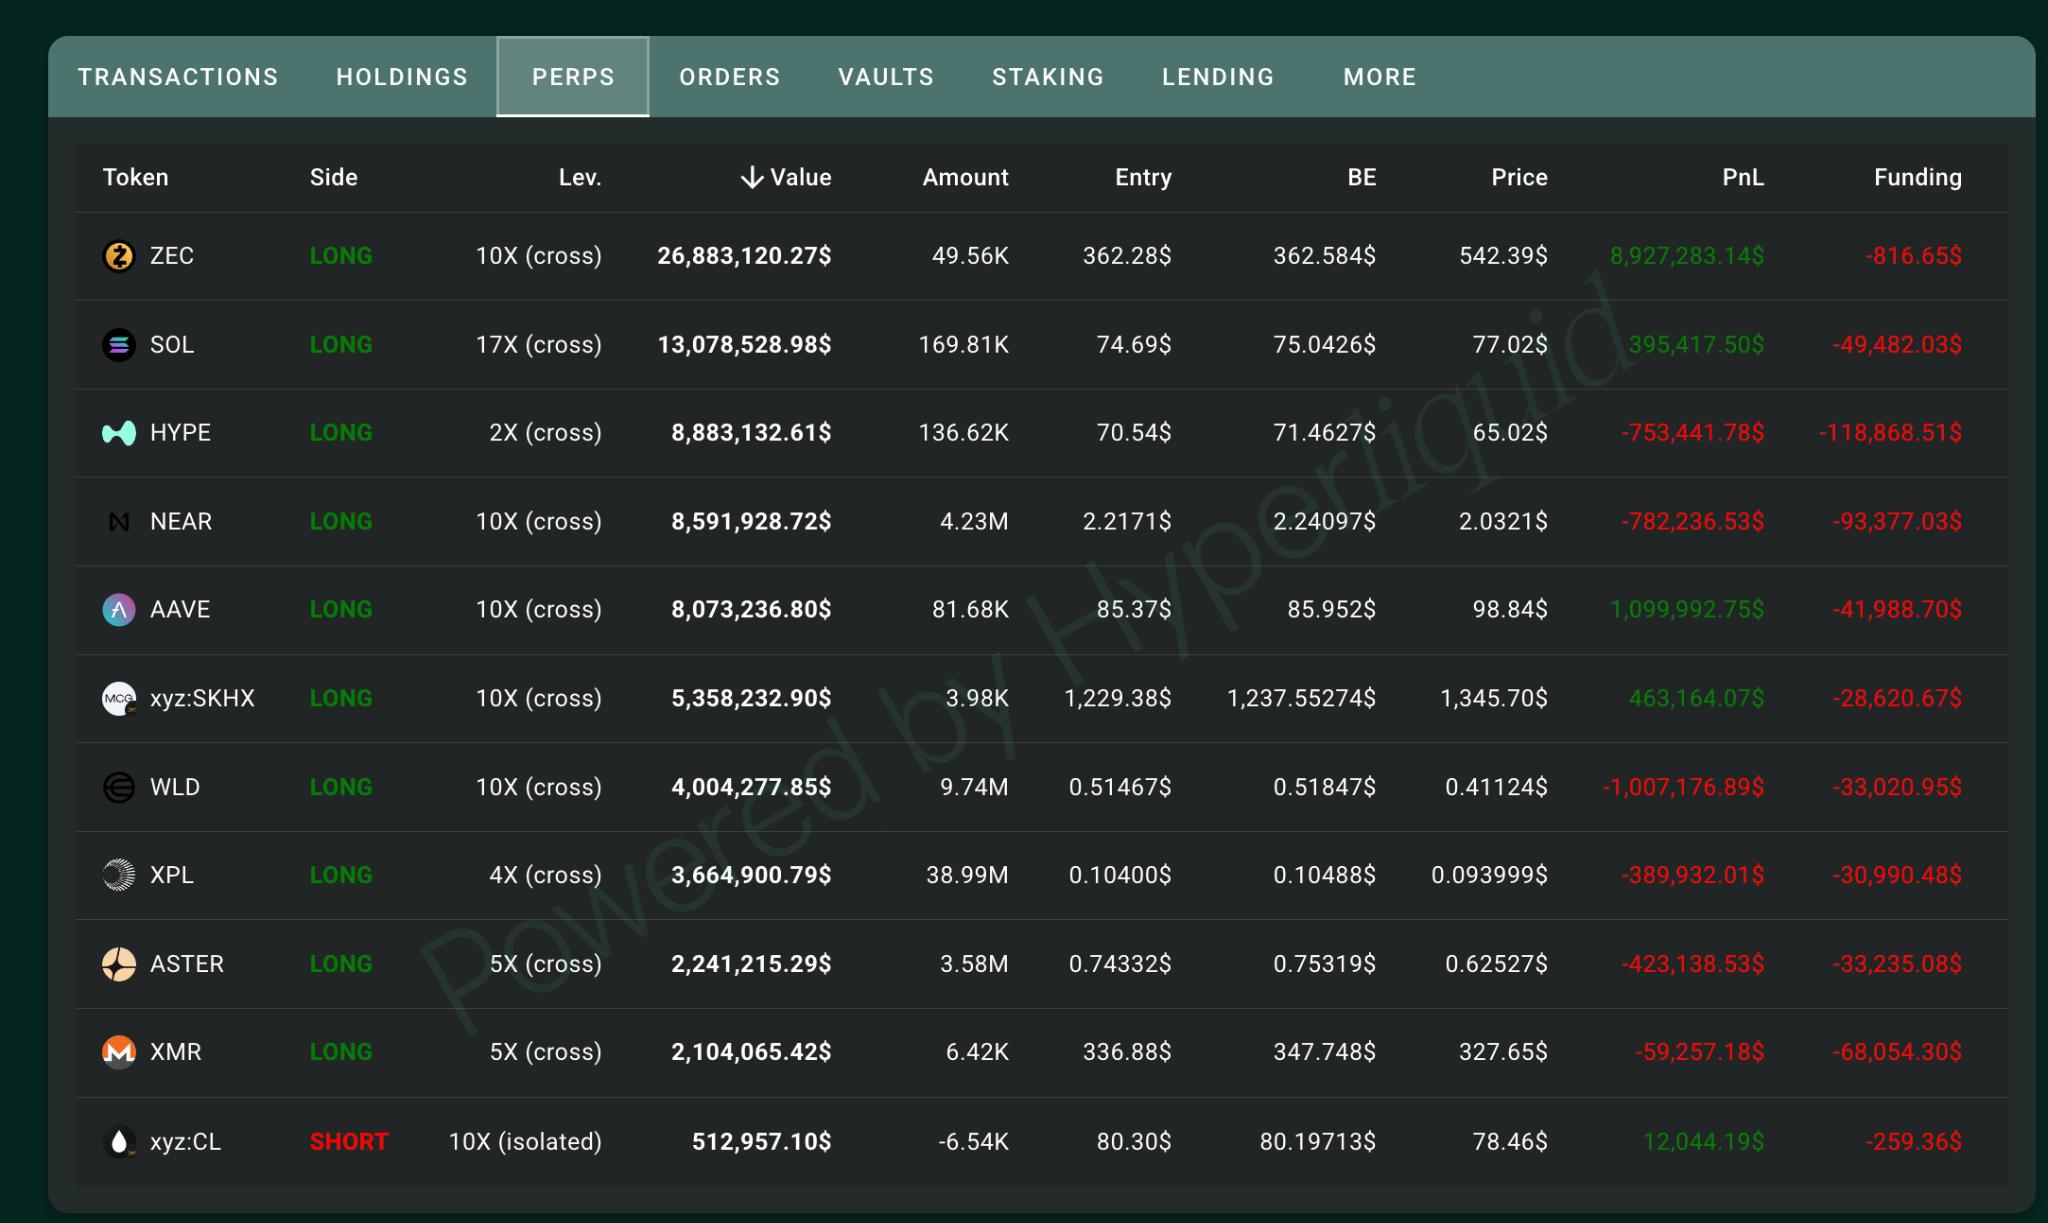Viewport: 2048px width, 1223px height.
Task: Click the WLD token icon
Action: point(119,787)
